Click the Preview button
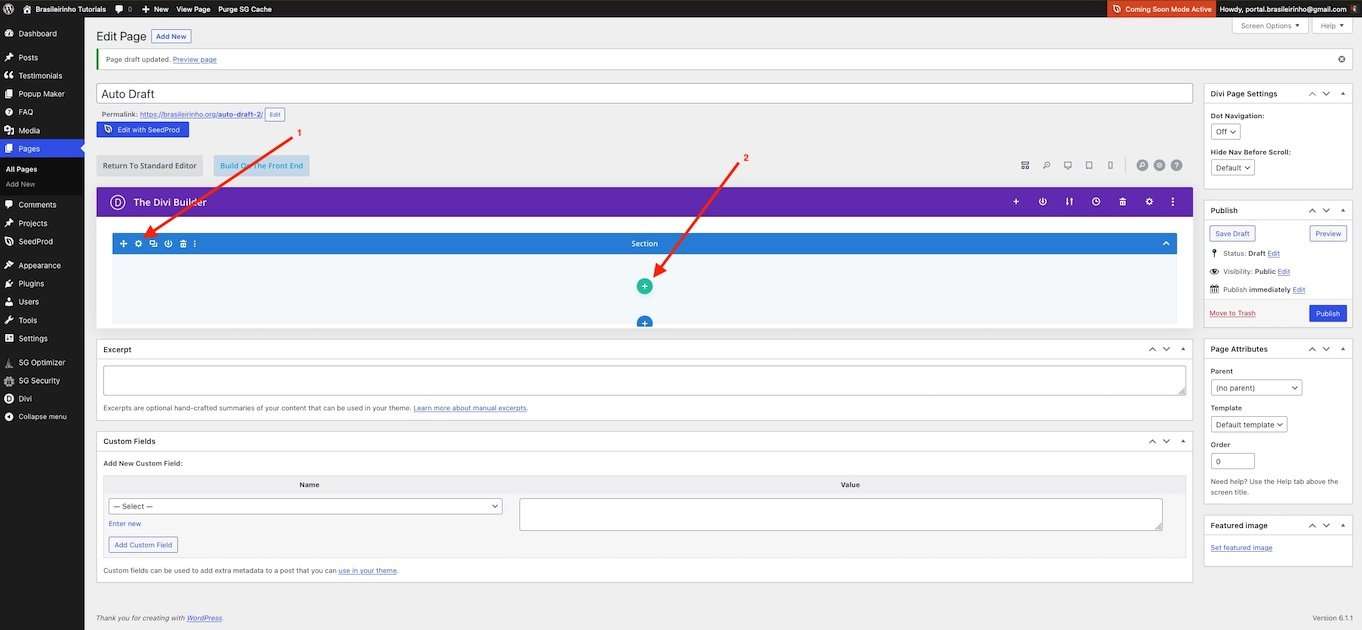Screen dimensions: 1362x630 tap(1328, 233)
